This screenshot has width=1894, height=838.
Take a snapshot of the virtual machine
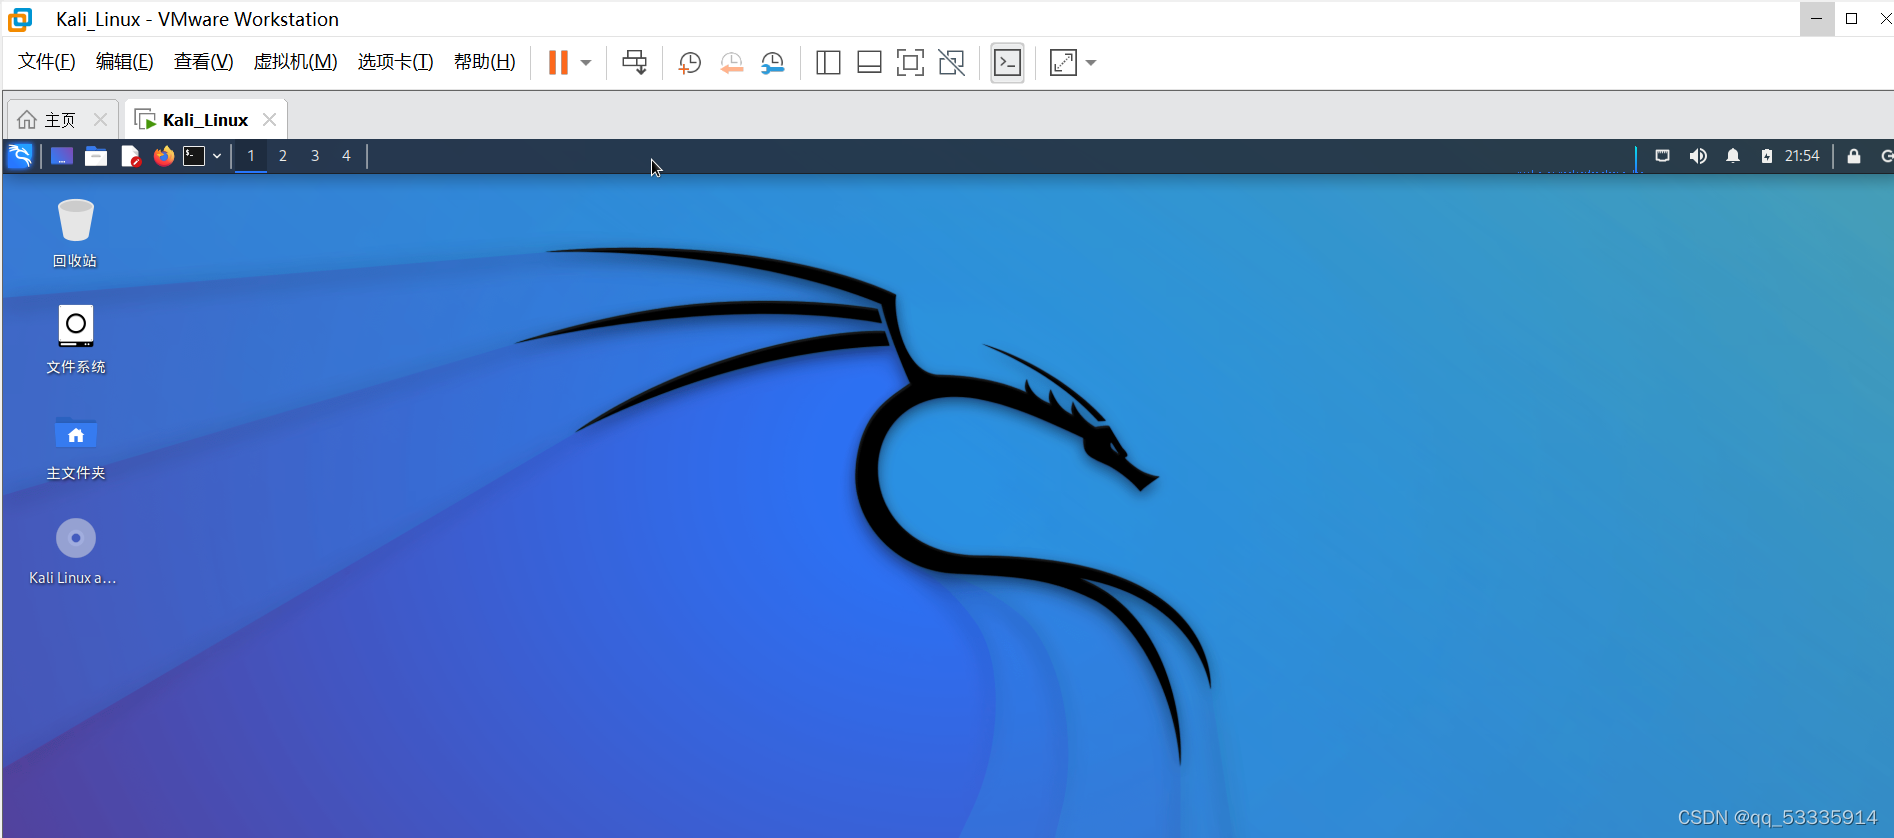(689, 63)
